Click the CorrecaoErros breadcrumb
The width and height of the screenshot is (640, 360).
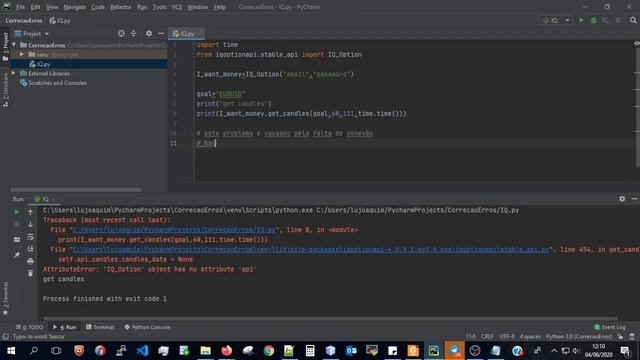[x=24, y=20]
